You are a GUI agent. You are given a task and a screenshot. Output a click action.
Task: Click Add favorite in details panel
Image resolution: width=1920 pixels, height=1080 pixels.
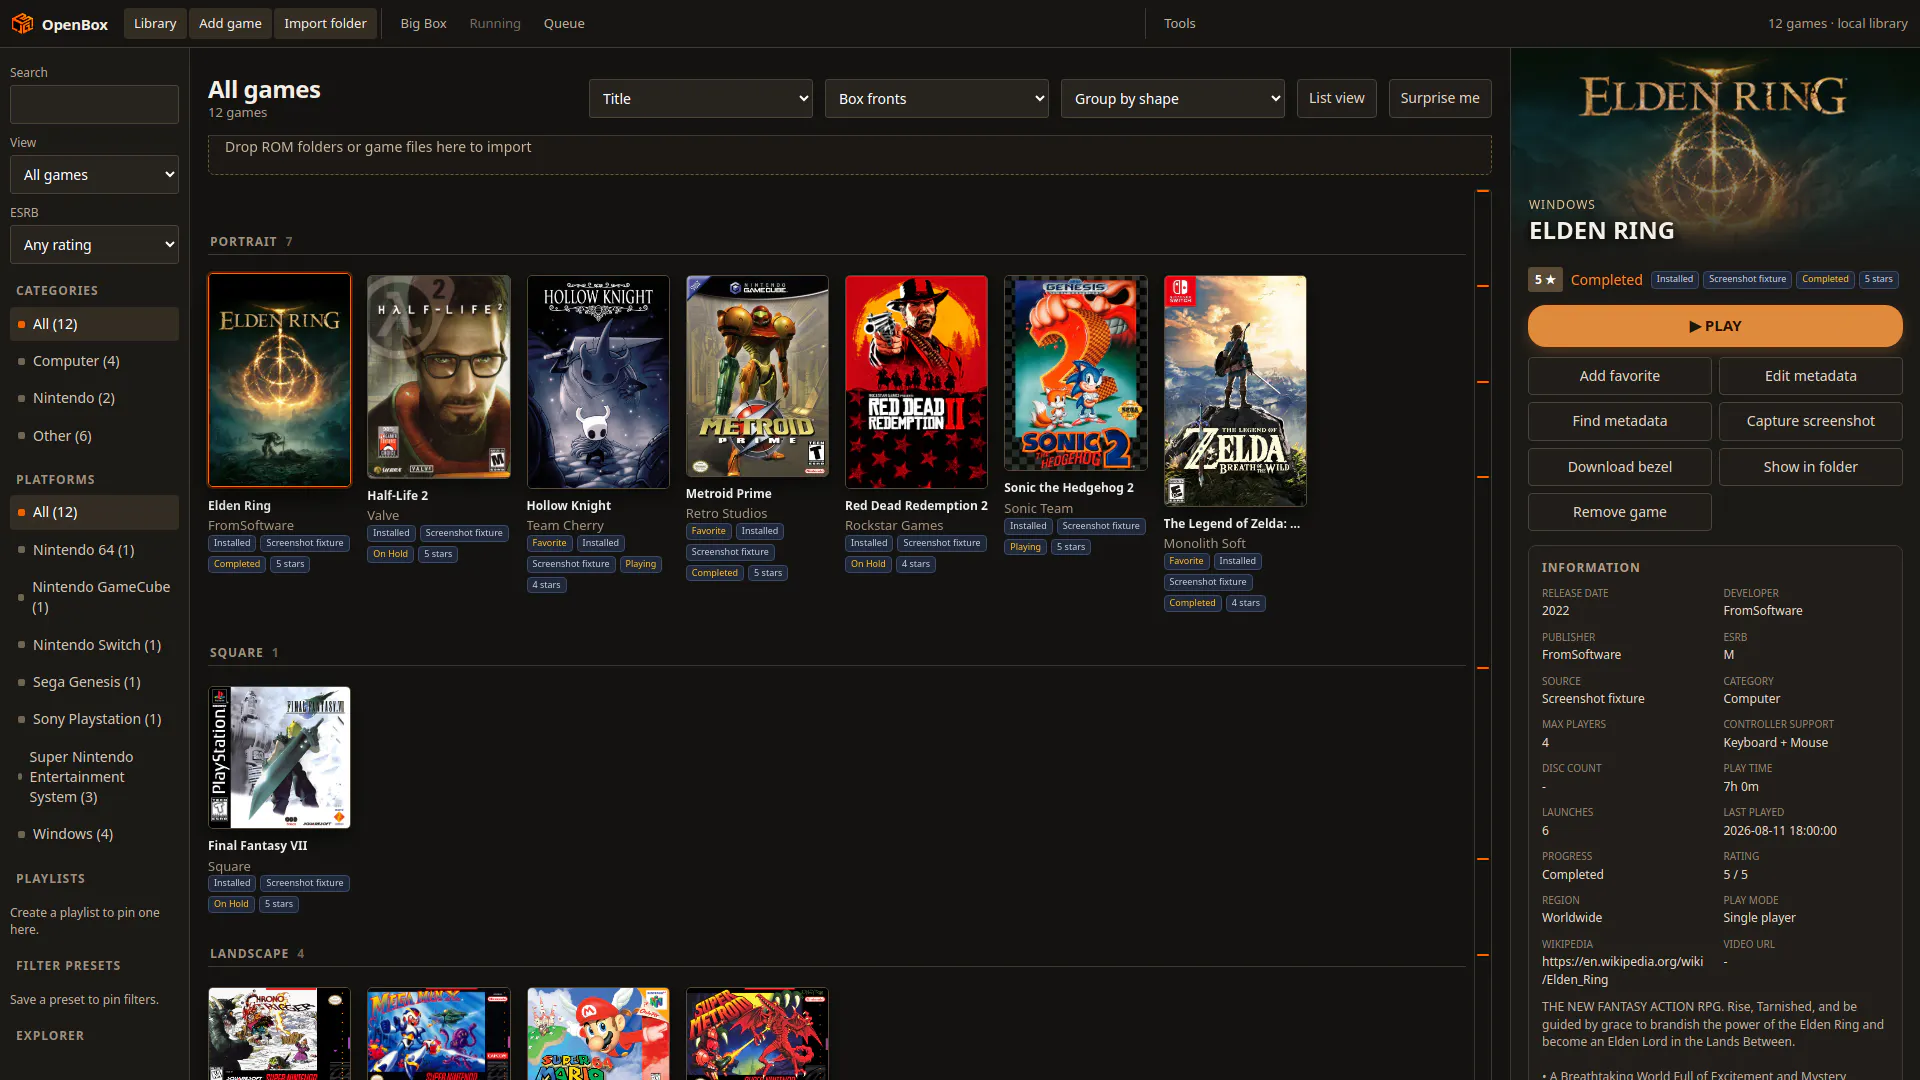[1619, 376]
